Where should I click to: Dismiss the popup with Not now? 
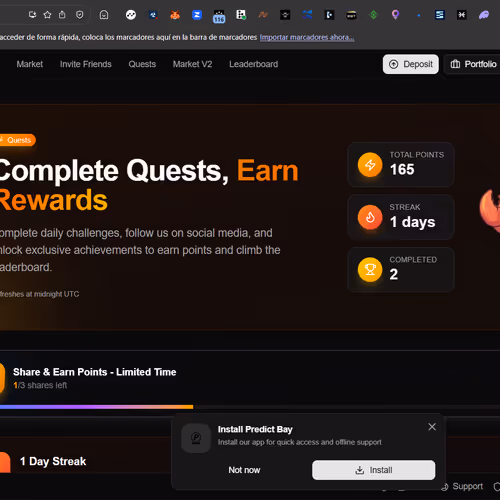click(x=244, y=470)
